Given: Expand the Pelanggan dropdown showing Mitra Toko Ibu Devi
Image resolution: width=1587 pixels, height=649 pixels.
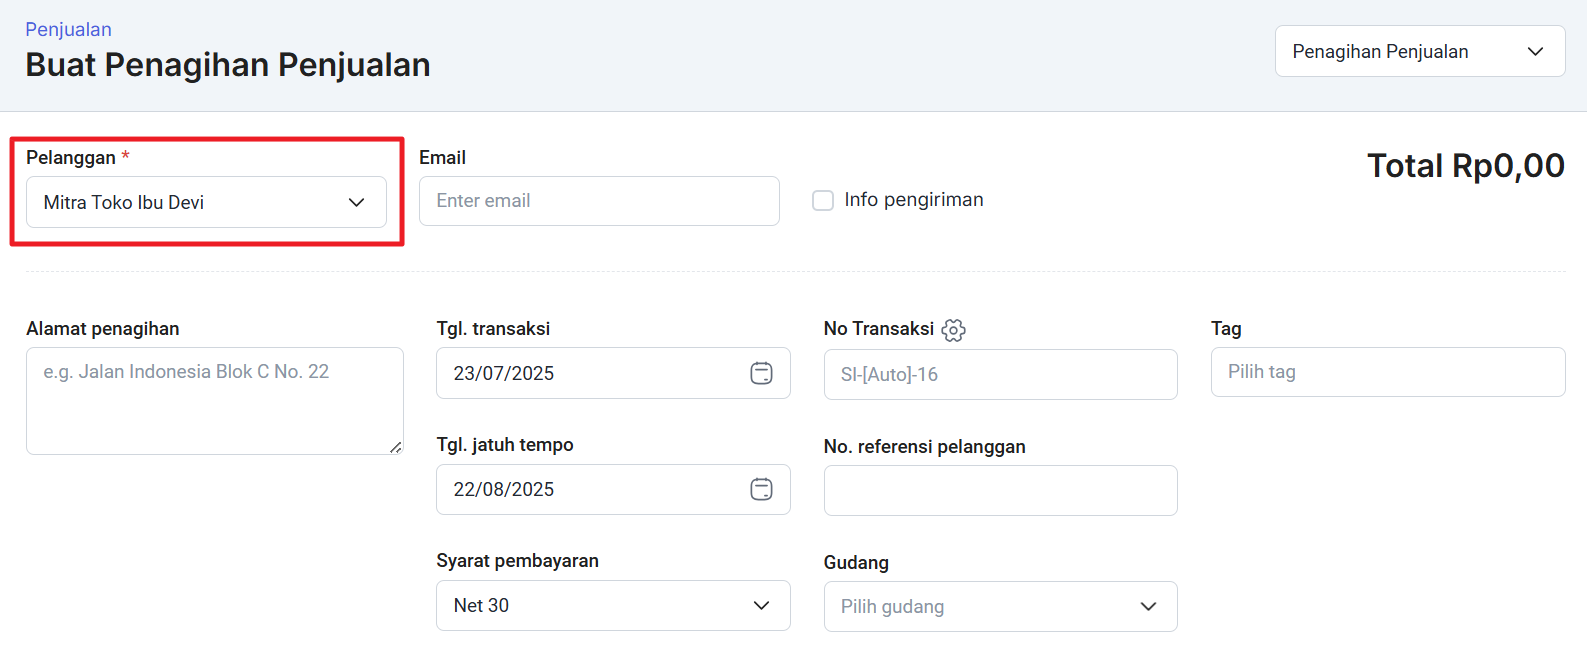Looking at the screenshot, I should click(x=206, y=202).
